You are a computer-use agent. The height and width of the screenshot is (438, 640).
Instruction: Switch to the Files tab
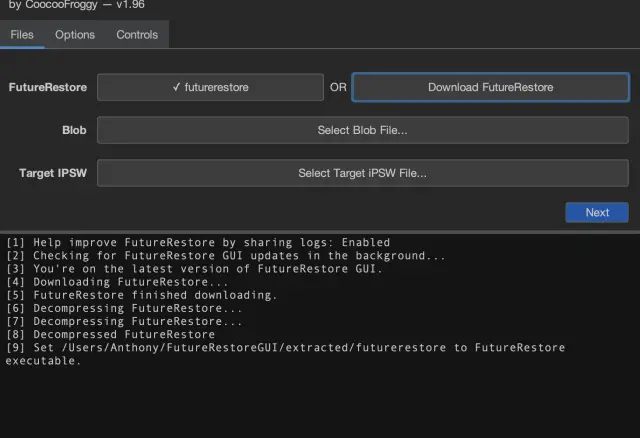click(x=22, y=35)
